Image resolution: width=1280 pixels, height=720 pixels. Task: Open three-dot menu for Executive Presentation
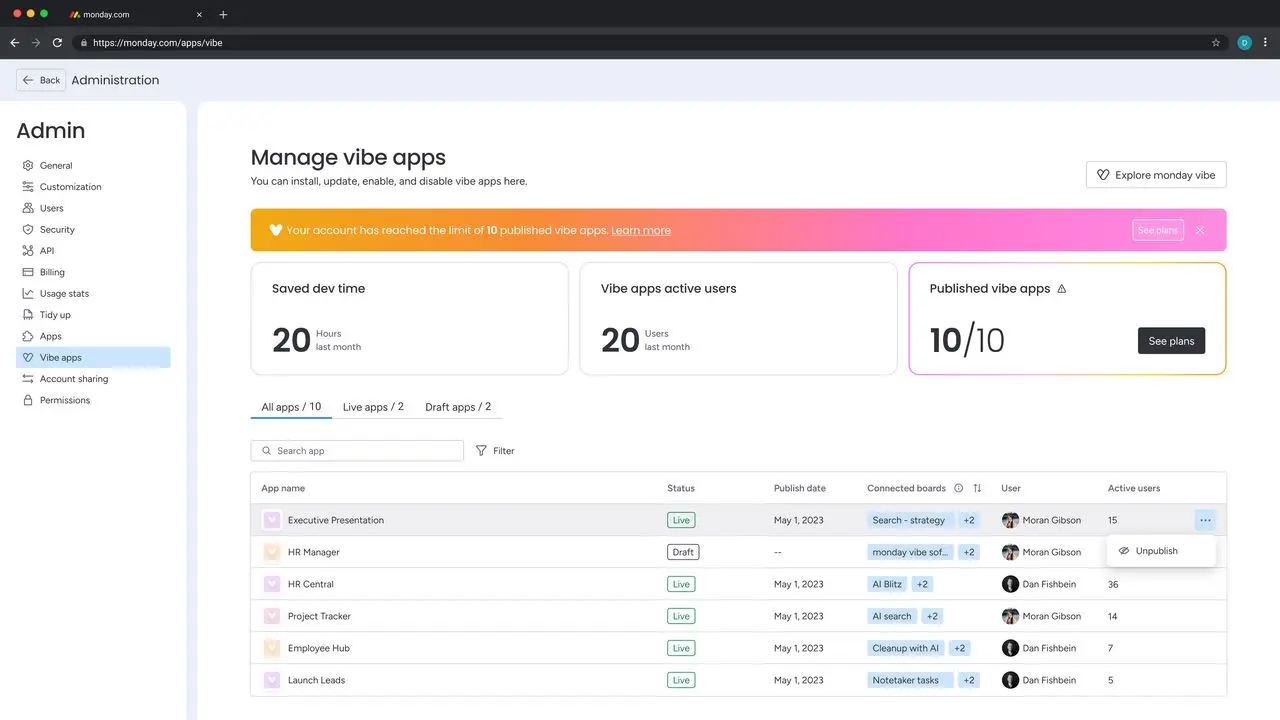coord(1205,520)
